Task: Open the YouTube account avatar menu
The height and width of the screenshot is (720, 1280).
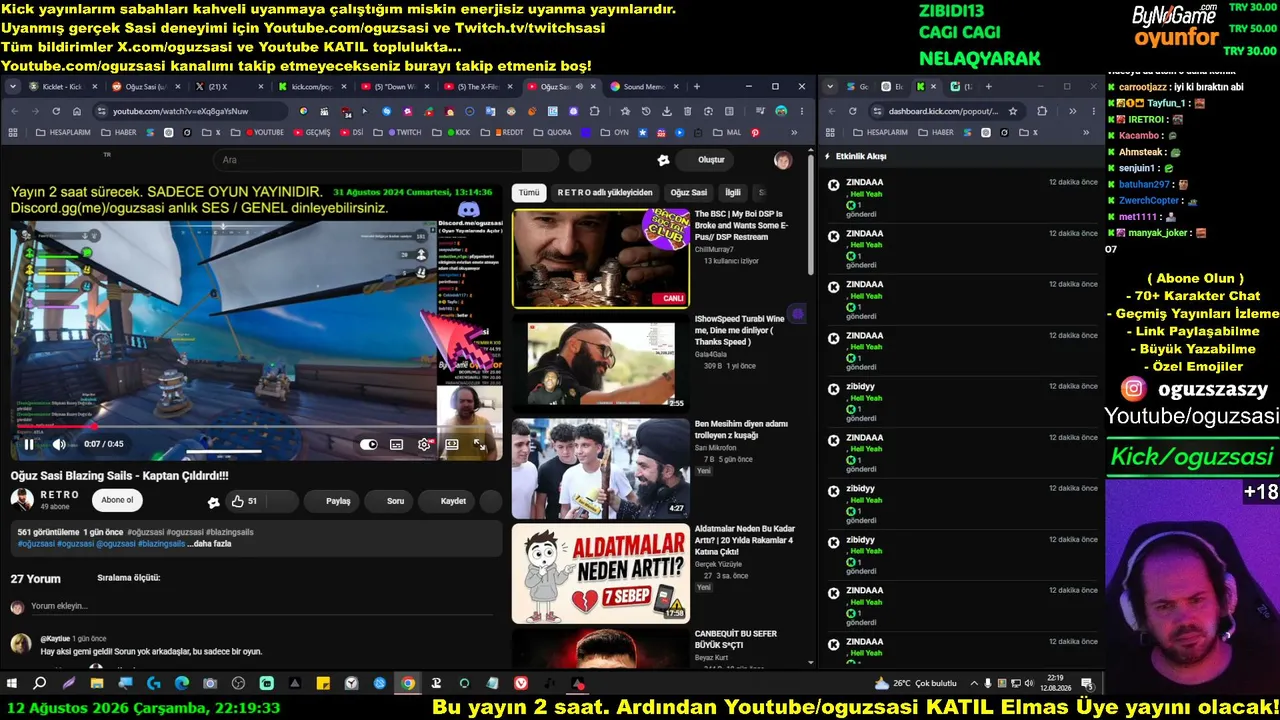Action: [x=783, y=160]
